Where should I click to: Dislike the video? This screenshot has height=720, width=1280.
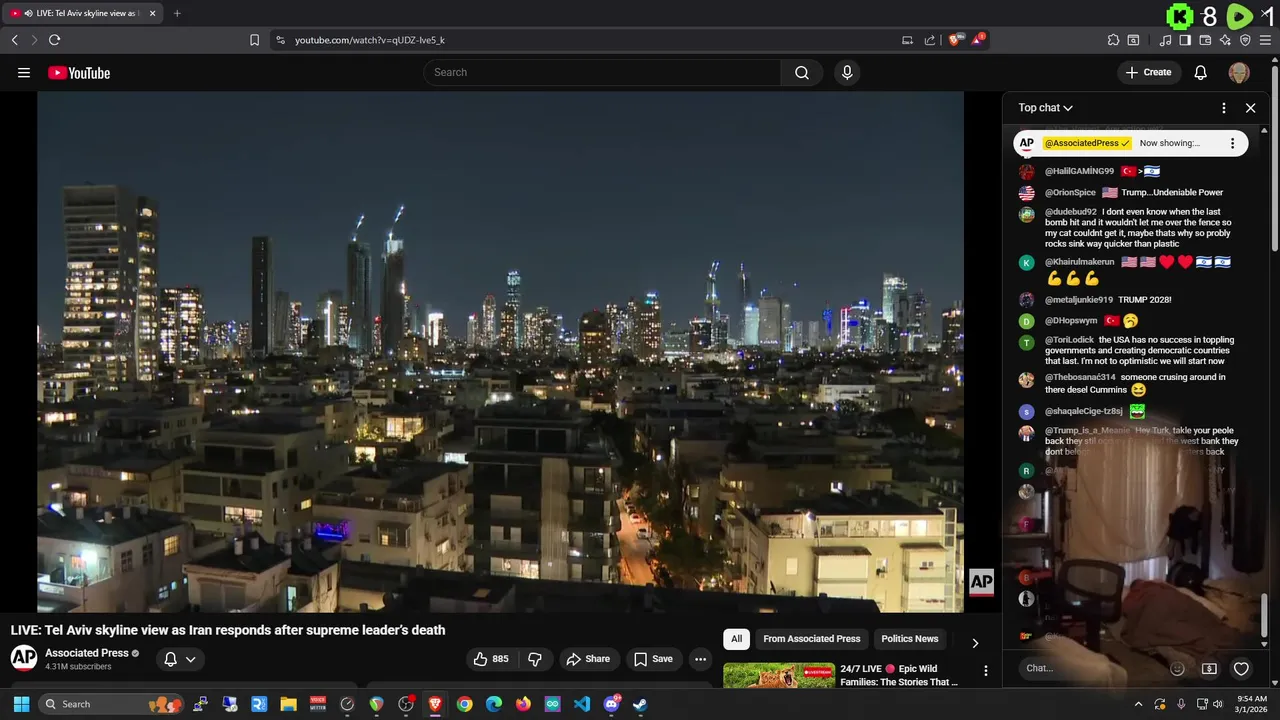pos(535,659)
